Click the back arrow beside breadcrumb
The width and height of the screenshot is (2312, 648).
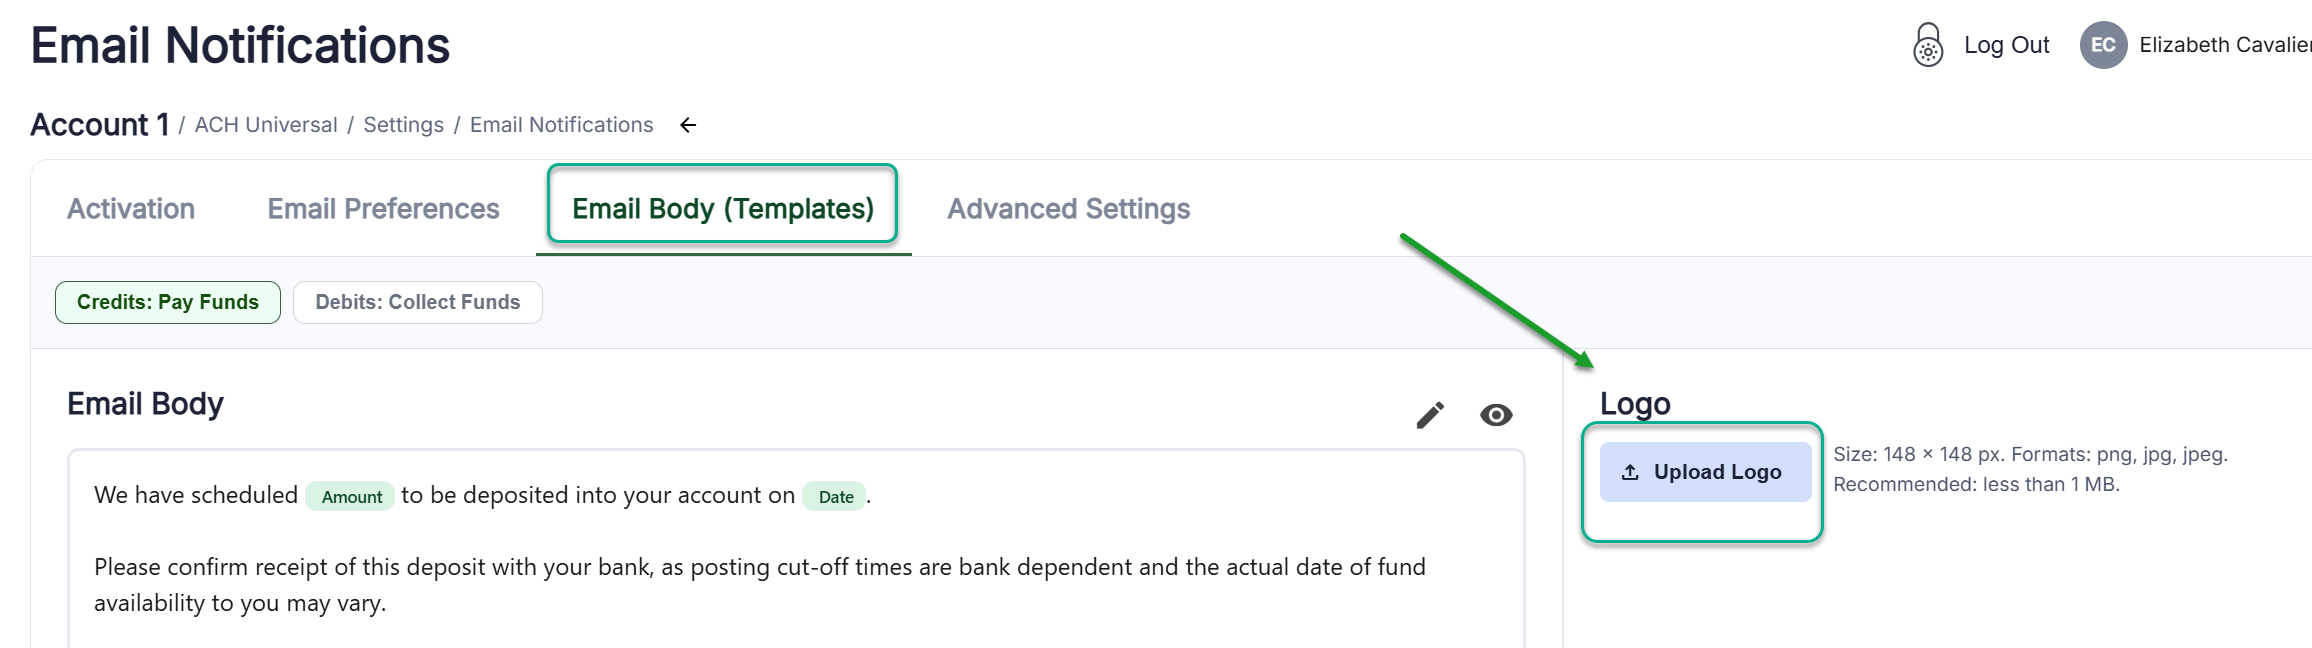688,125
